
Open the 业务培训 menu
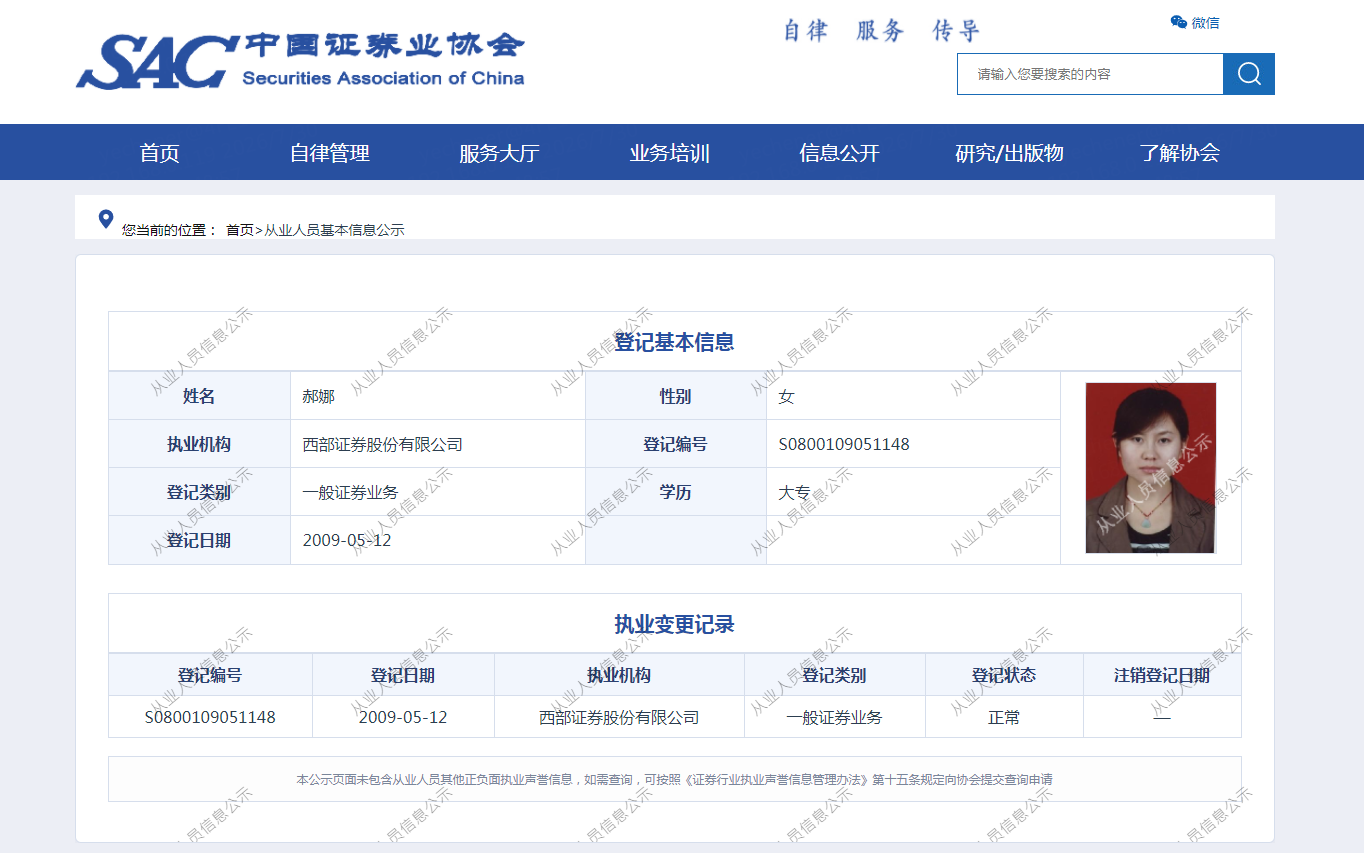[669, 153]
